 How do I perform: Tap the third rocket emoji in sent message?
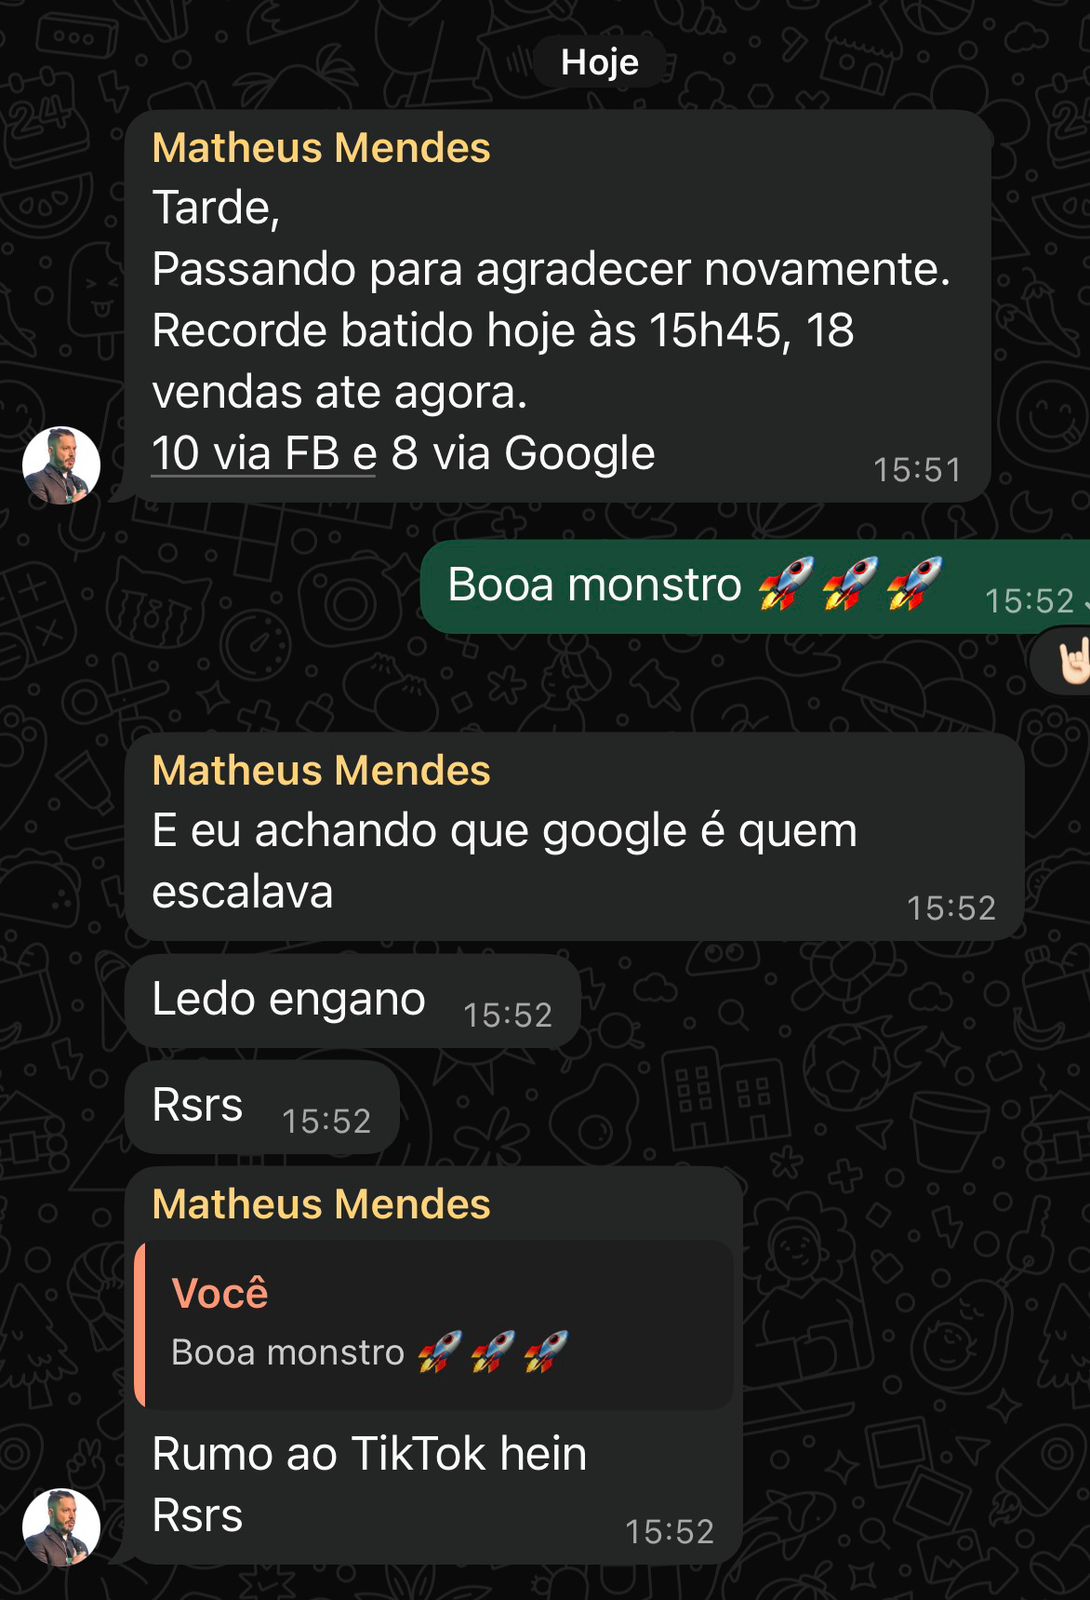point(914,584)
